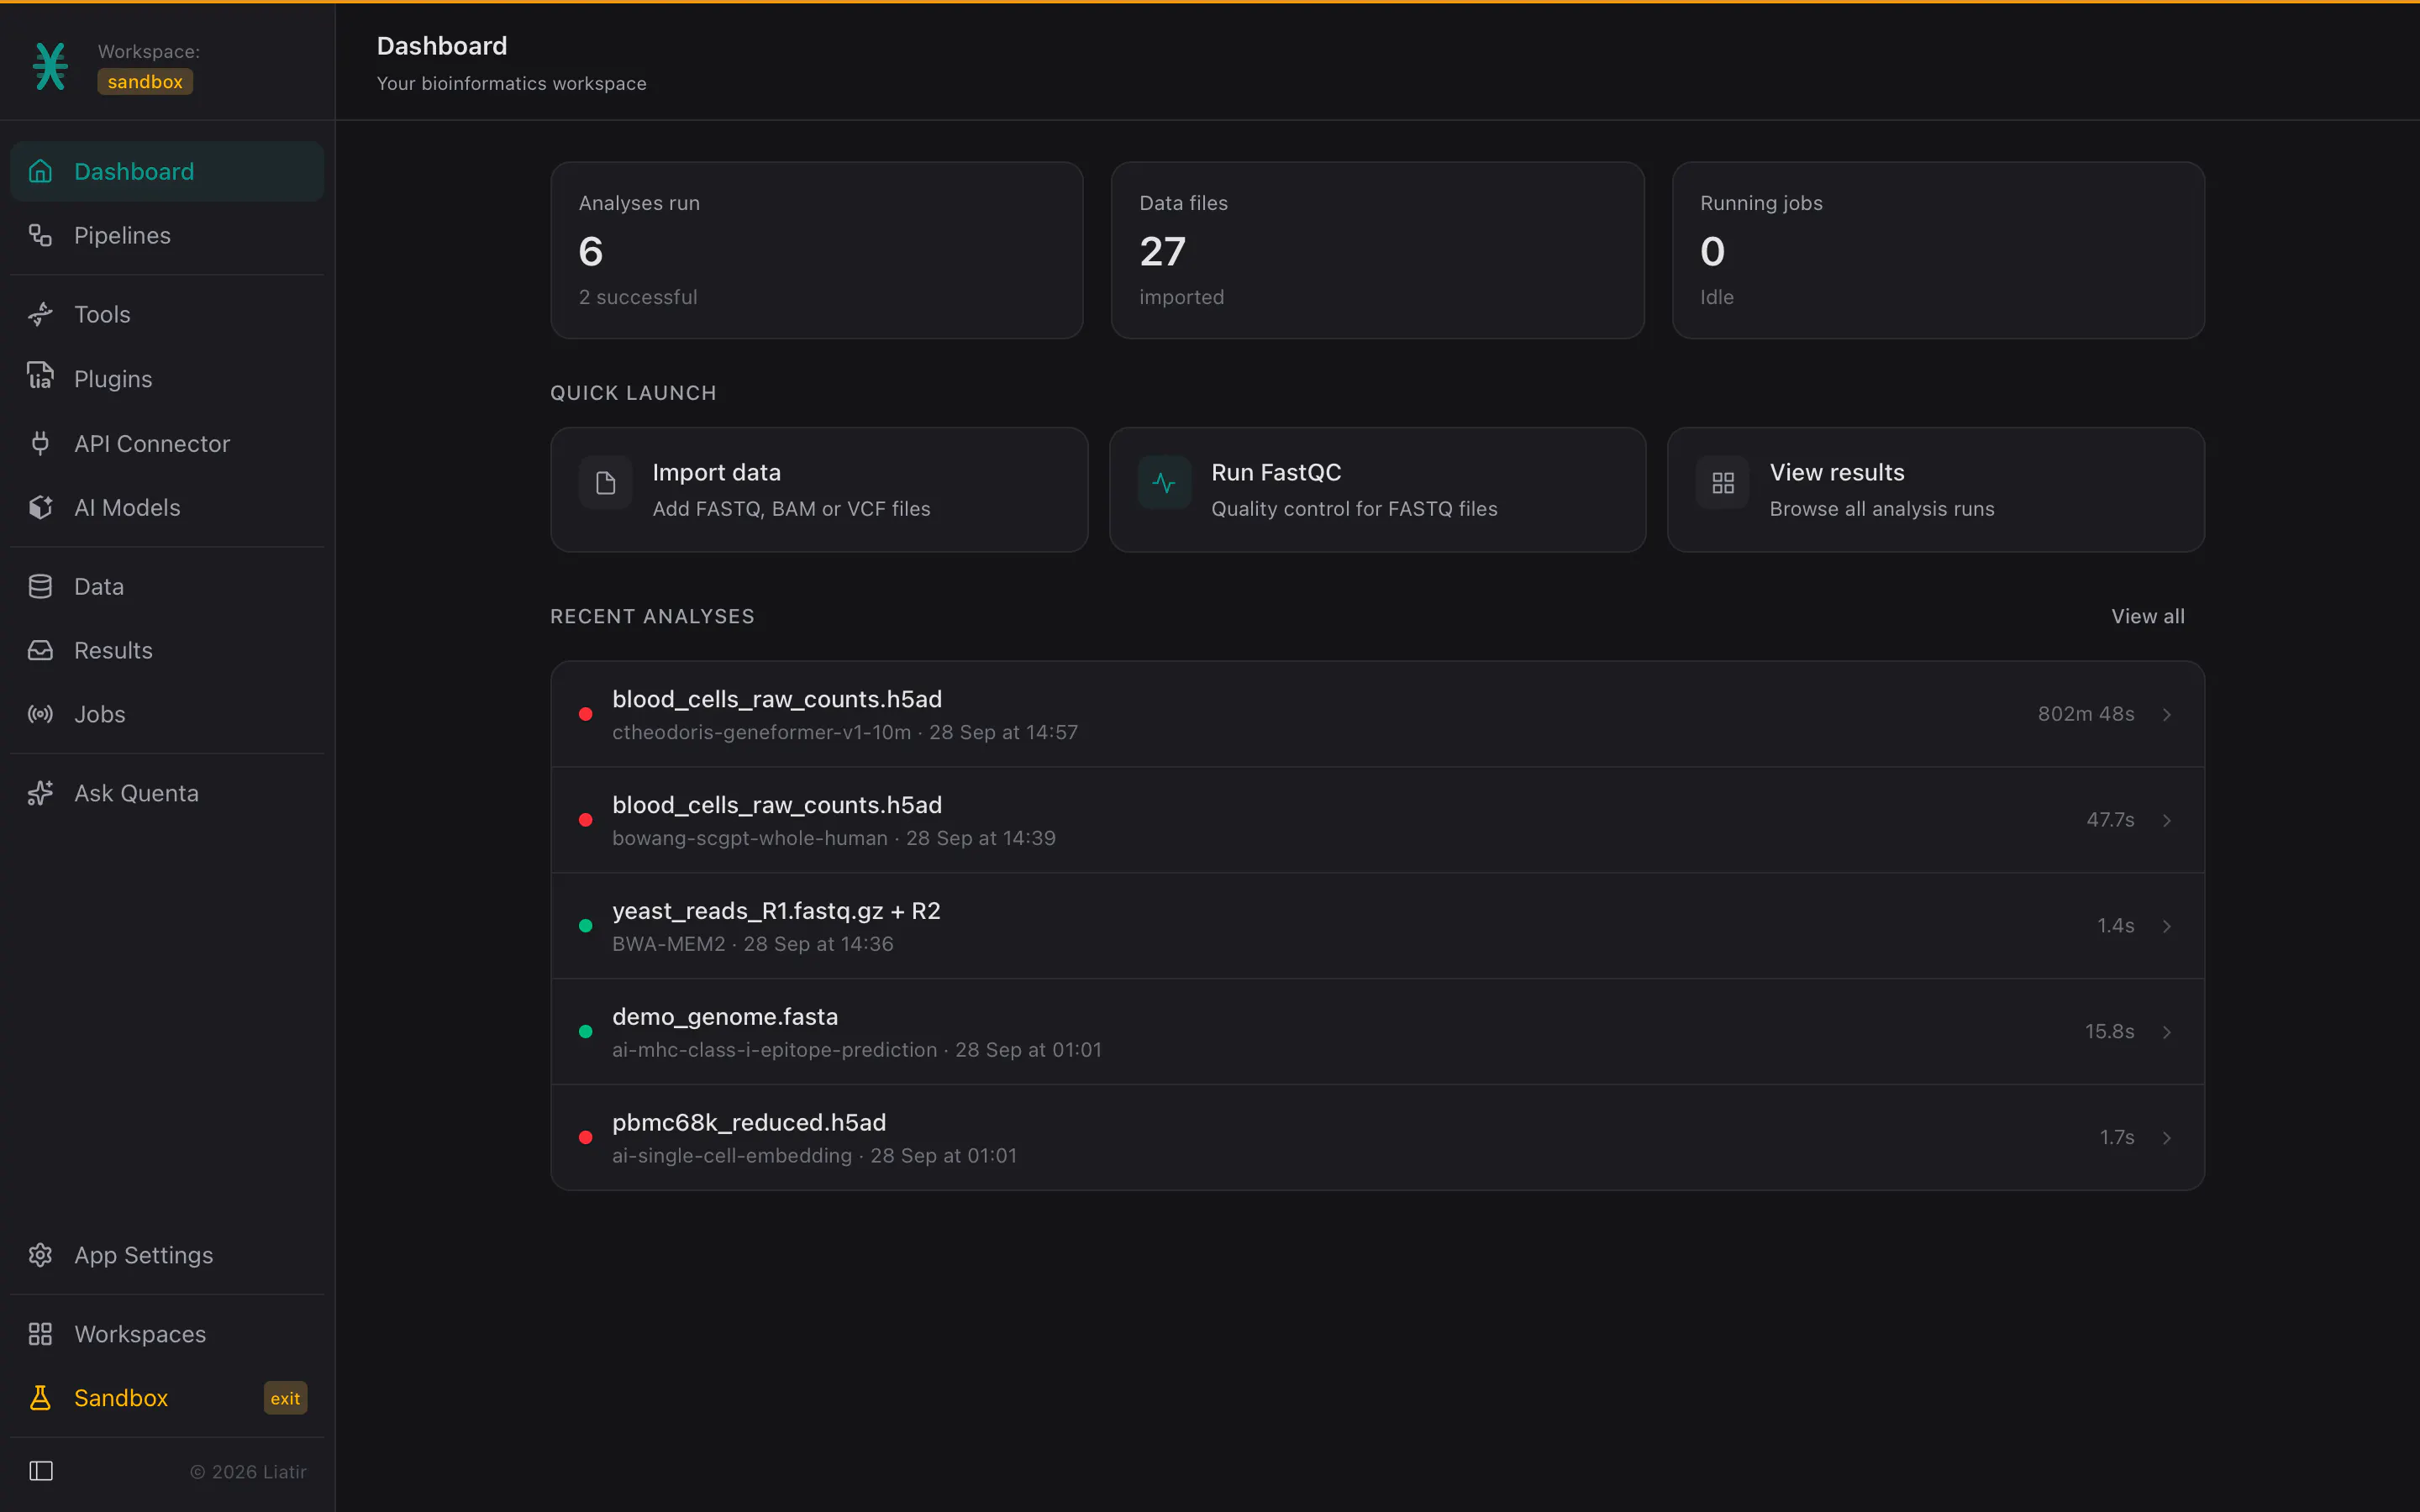The image size is (2420, 1512).
Task: Collapse sidebar using the panel toggle icon
Action: click(41, 1471)
